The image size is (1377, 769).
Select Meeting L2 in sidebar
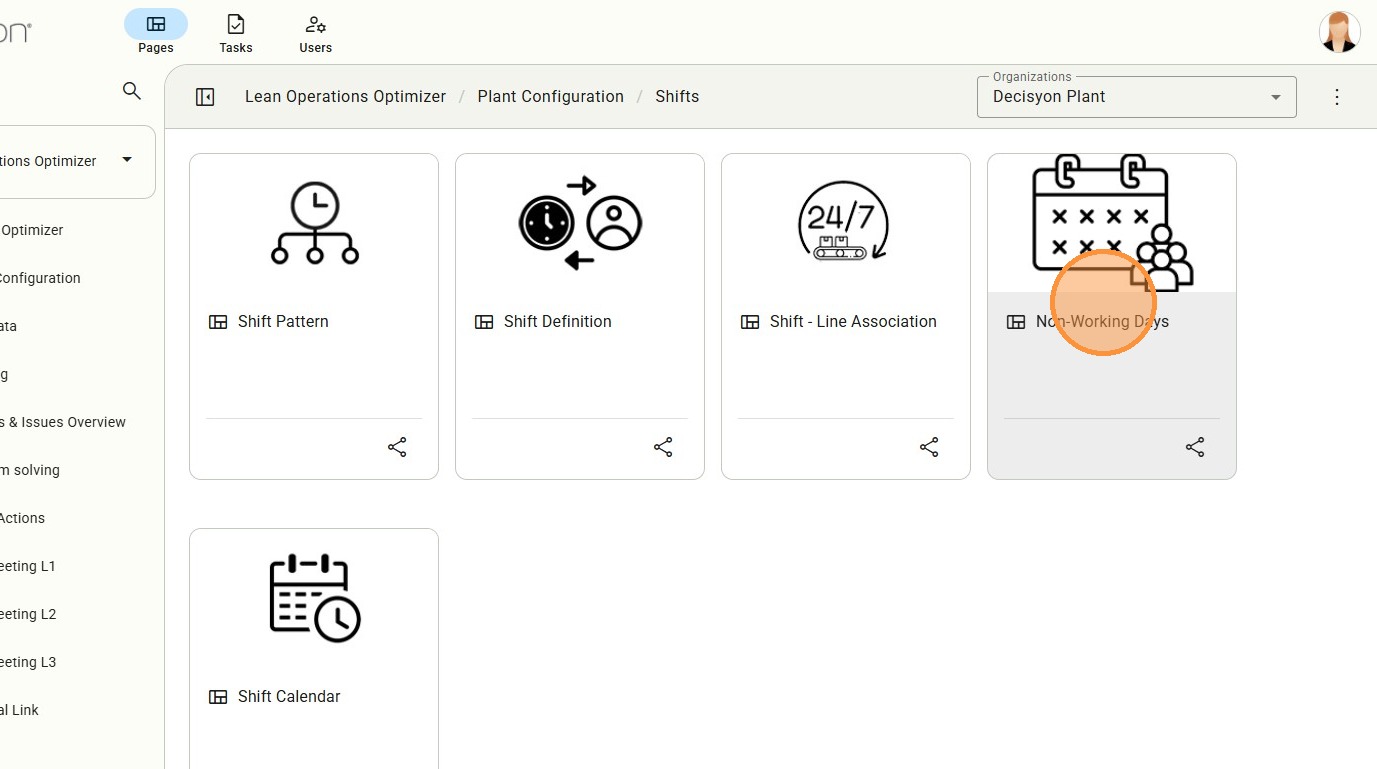click(28, 614)
